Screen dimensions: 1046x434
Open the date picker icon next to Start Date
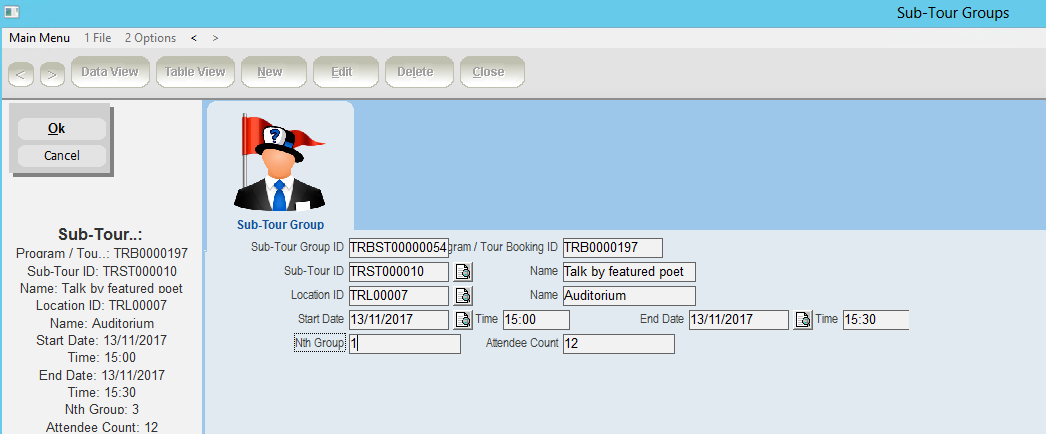[x=463, y=320]
